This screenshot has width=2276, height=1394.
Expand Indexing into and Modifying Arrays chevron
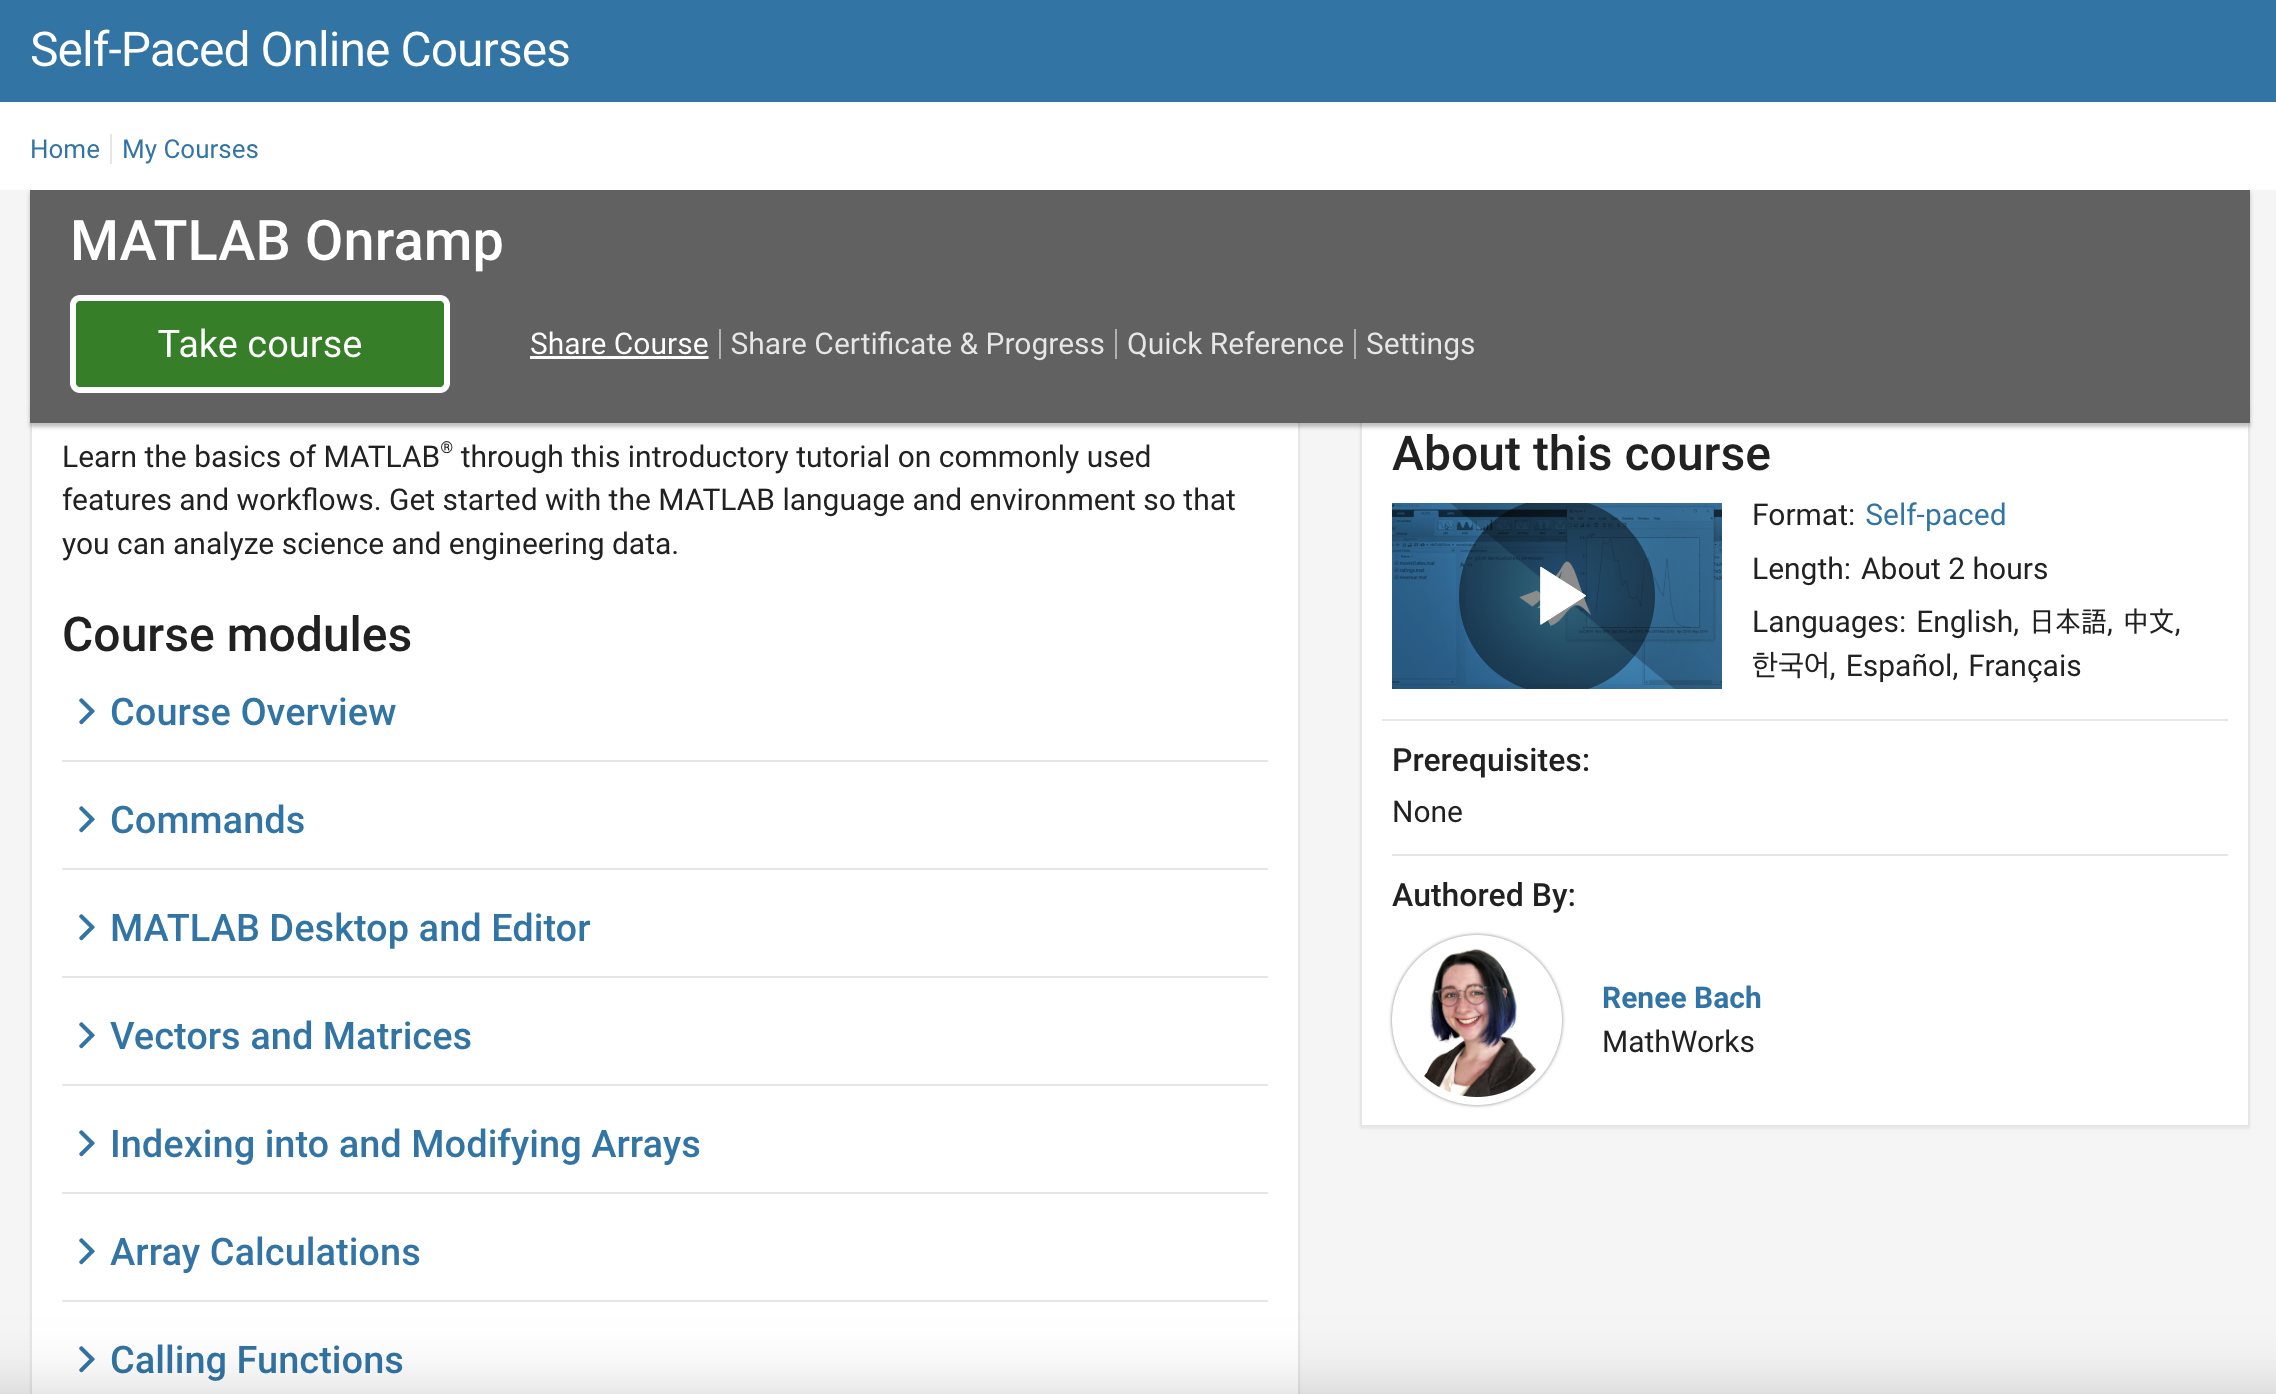point(87,1144)
